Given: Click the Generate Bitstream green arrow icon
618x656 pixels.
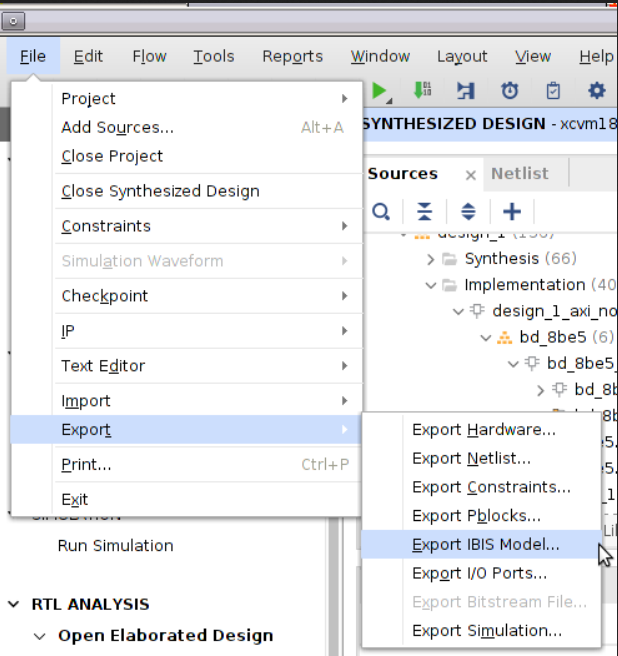Looking at the screenshot, I should pos(422,91).
